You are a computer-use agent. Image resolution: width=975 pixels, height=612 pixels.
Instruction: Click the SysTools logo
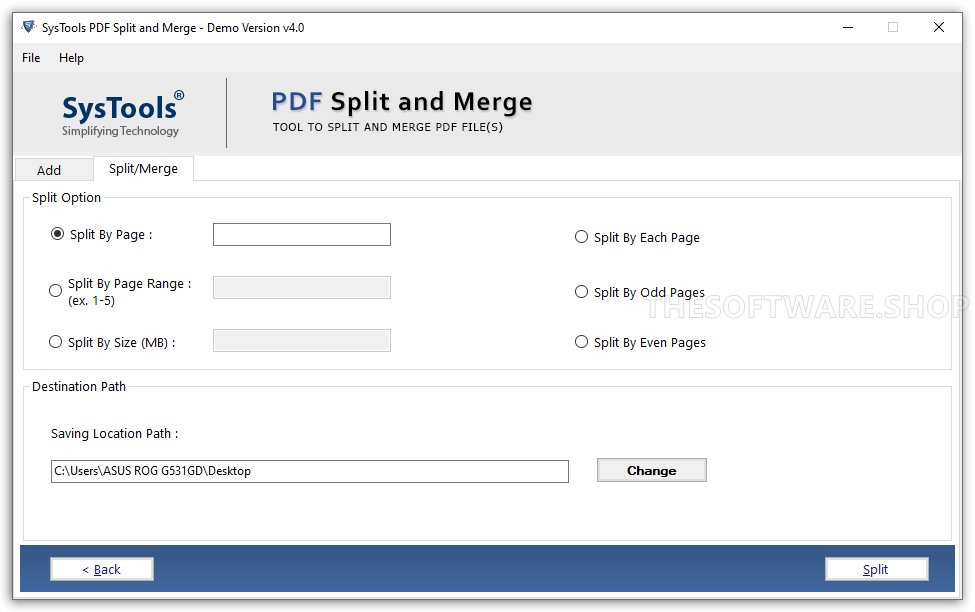coord(120,110)
